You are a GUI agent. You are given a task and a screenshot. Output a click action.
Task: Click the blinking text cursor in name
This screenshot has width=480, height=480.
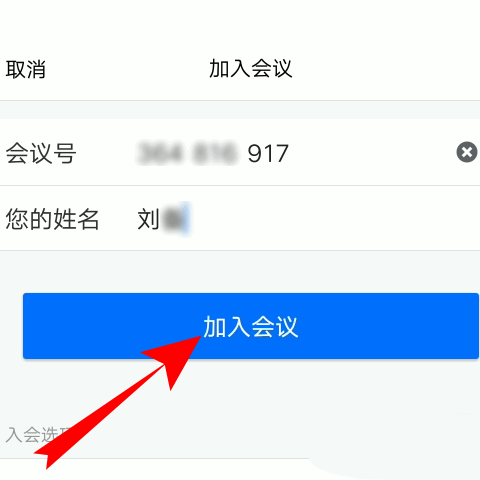pyautogui.click(x=188, y=219)
